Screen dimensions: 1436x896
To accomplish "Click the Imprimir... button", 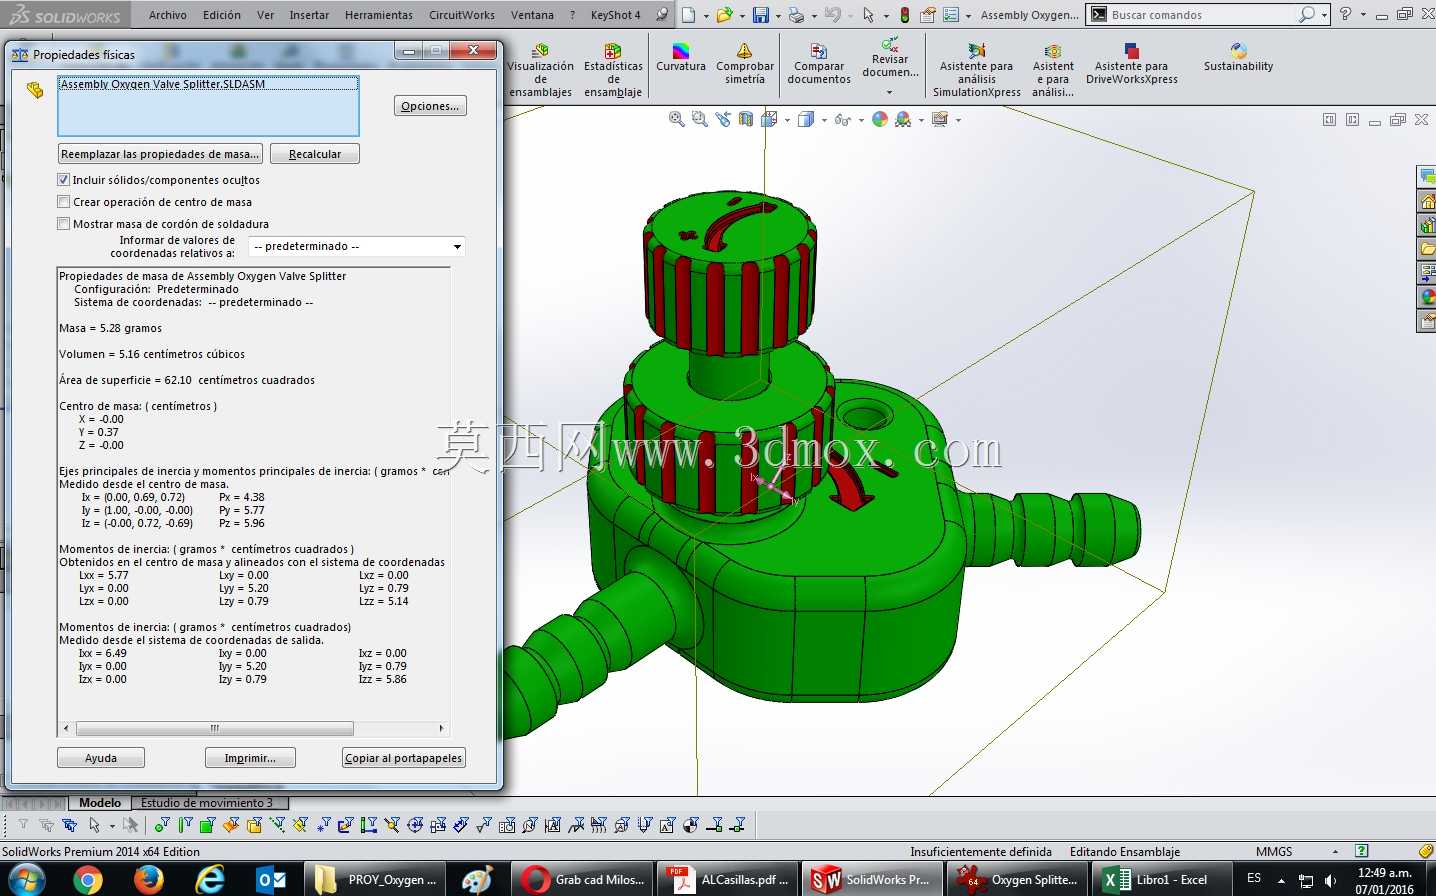I will tap(250, 758).
